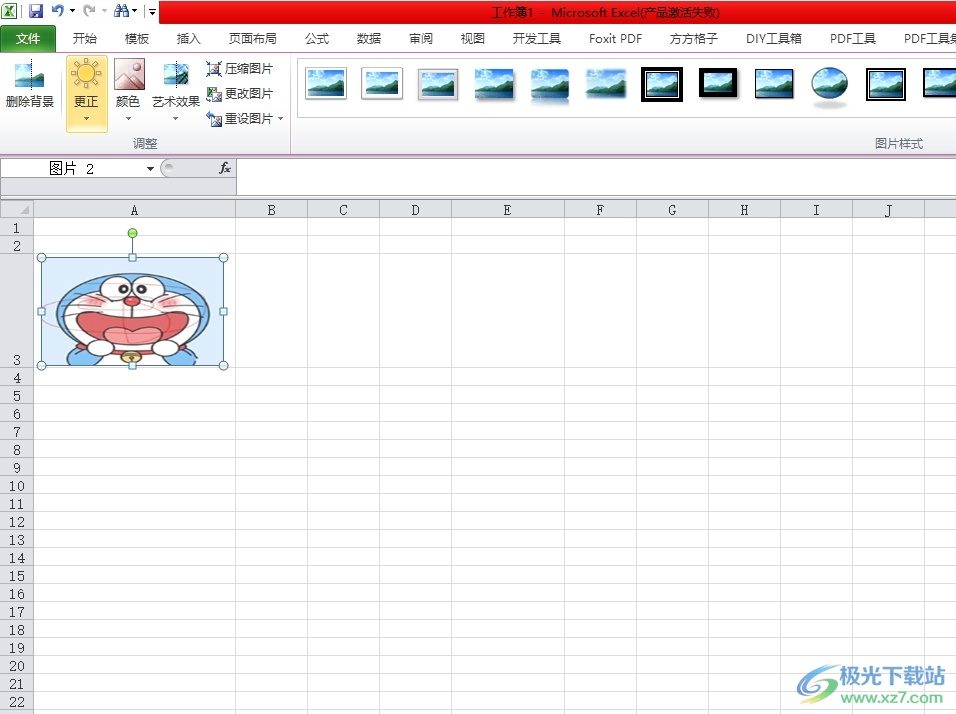Open the 文件 File tab
956x714 pixels.
(x=28, y=39)
